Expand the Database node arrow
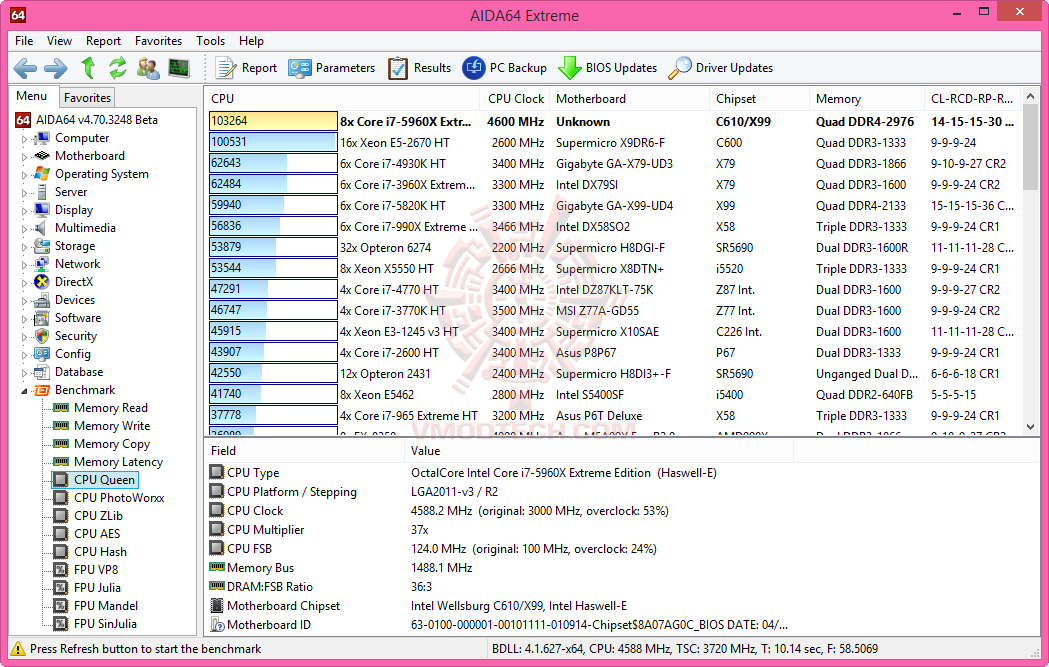 click(24, 373)
